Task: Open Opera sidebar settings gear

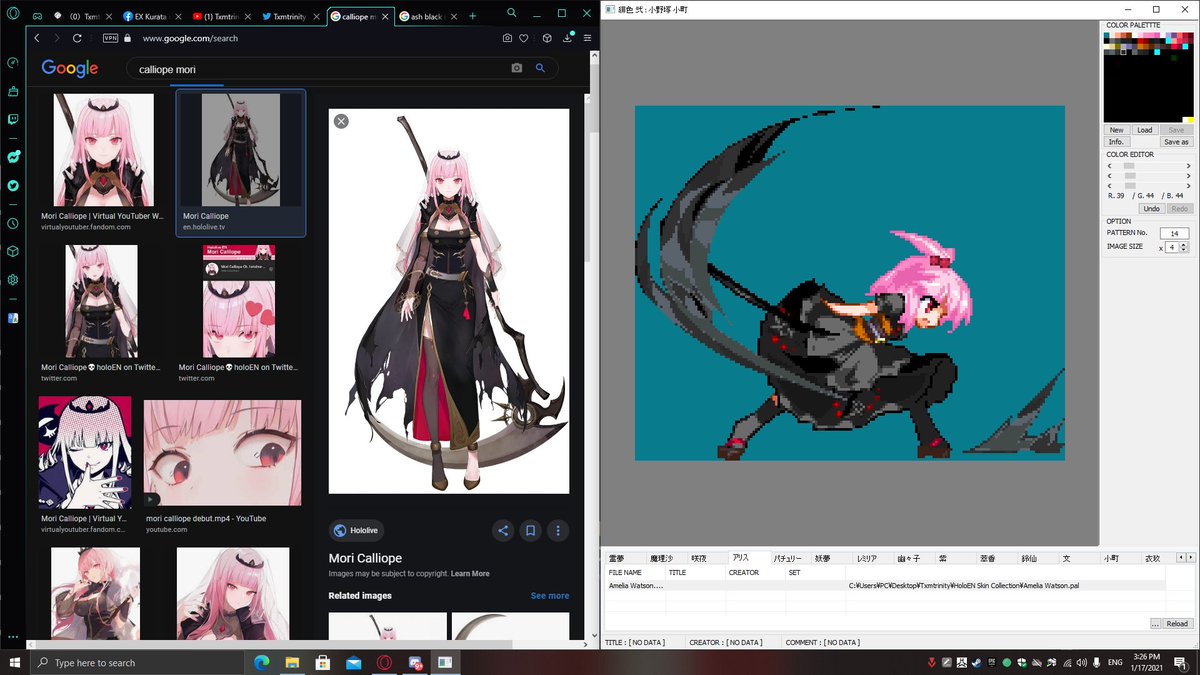Action: 13,280
